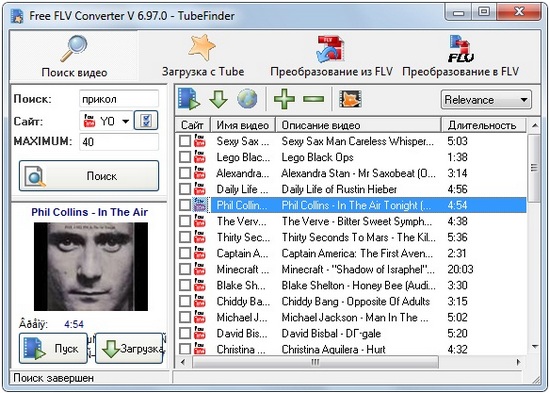550x393 pixels.
Task: Click YouTube icon in Michael Jackson row
Action: 200,317
